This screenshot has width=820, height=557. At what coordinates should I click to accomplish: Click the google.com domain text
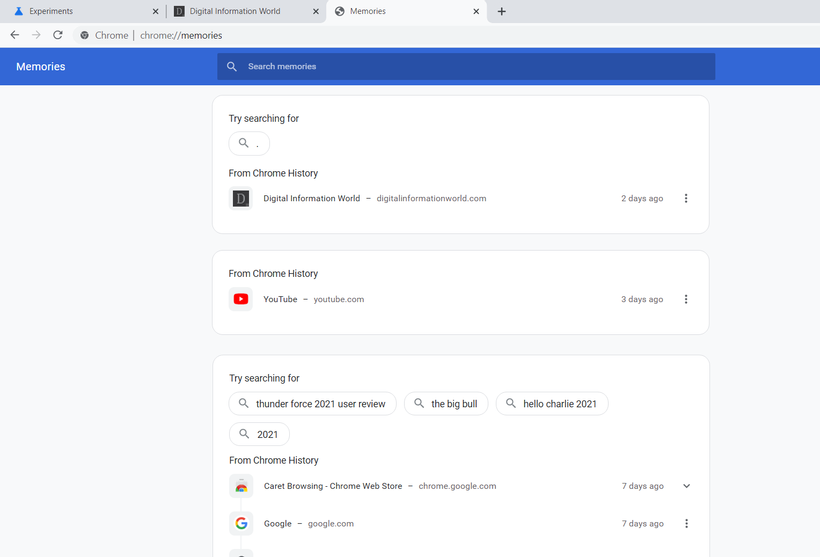[x=331, y=524]
